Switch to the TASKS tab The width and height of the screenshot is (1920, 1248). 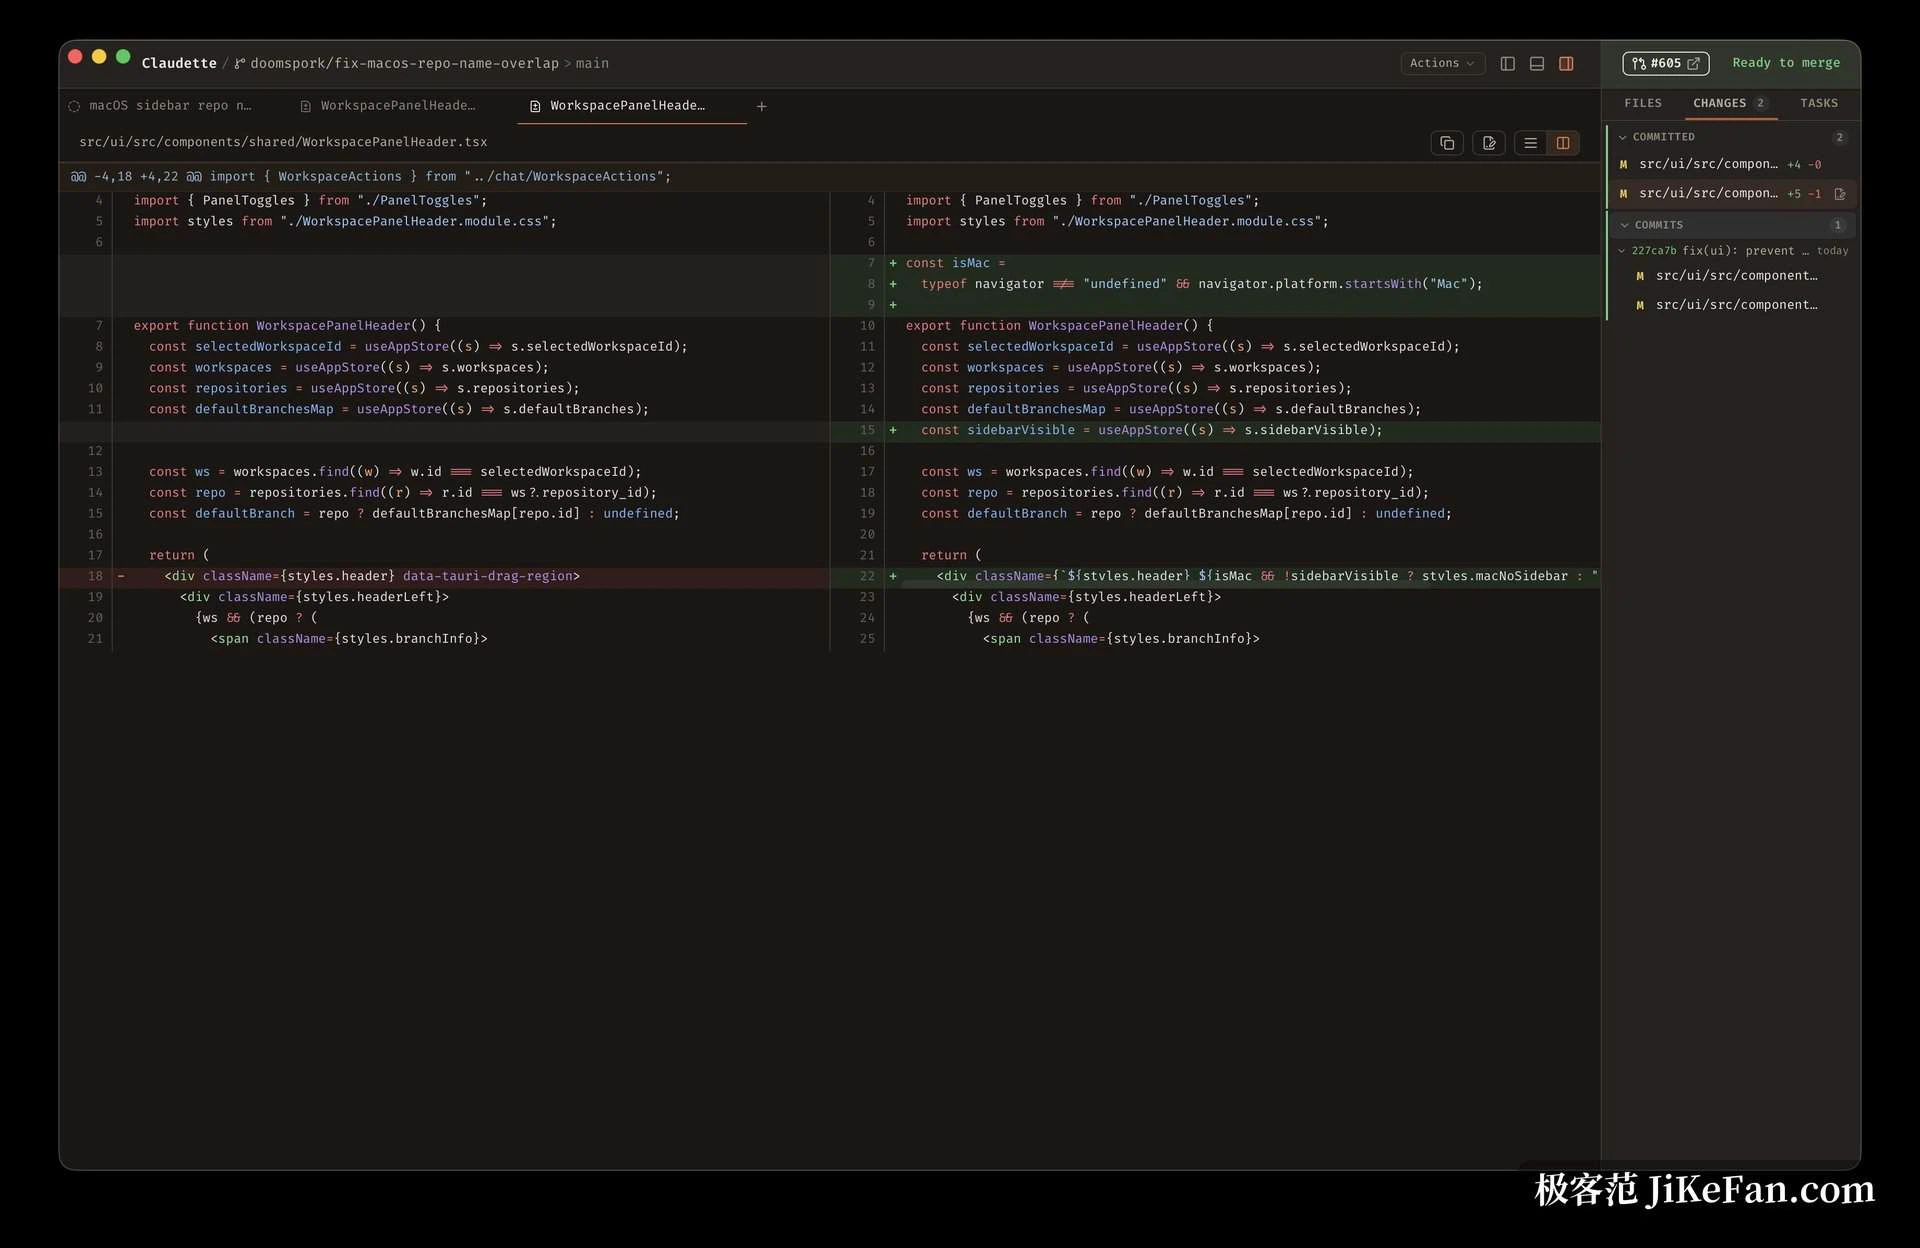(x=1819, y=103)
